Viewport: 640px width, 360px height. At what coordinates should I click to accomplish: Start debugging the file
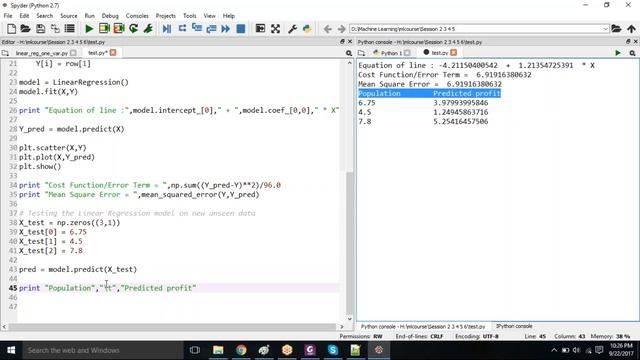coord(167,29)
